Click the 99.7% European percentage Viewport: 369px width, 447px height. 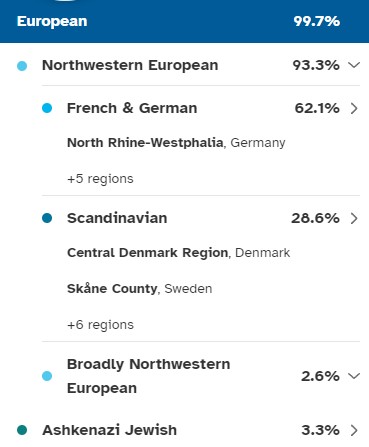click(317, 21)
